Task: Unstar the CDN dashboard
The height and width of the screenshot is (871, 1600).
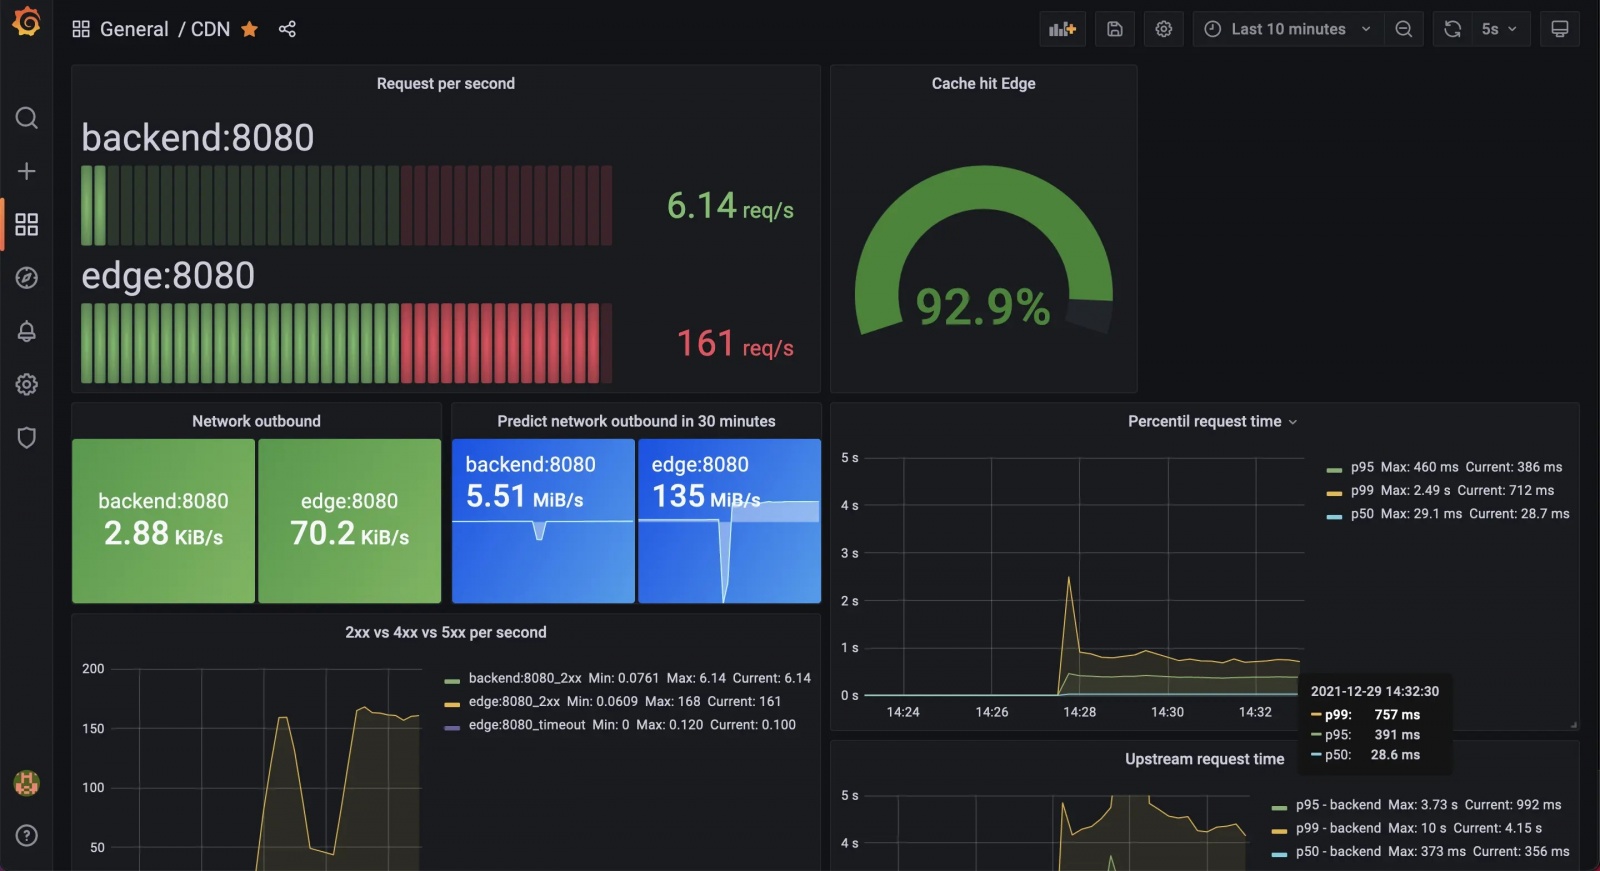Action: click(x=250, y=29)
